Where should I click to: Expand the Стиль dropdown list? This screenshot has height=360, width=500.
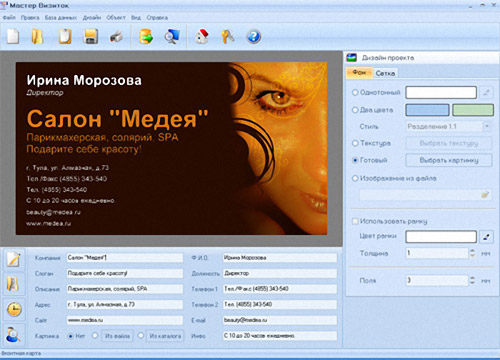tap(487, 126)
